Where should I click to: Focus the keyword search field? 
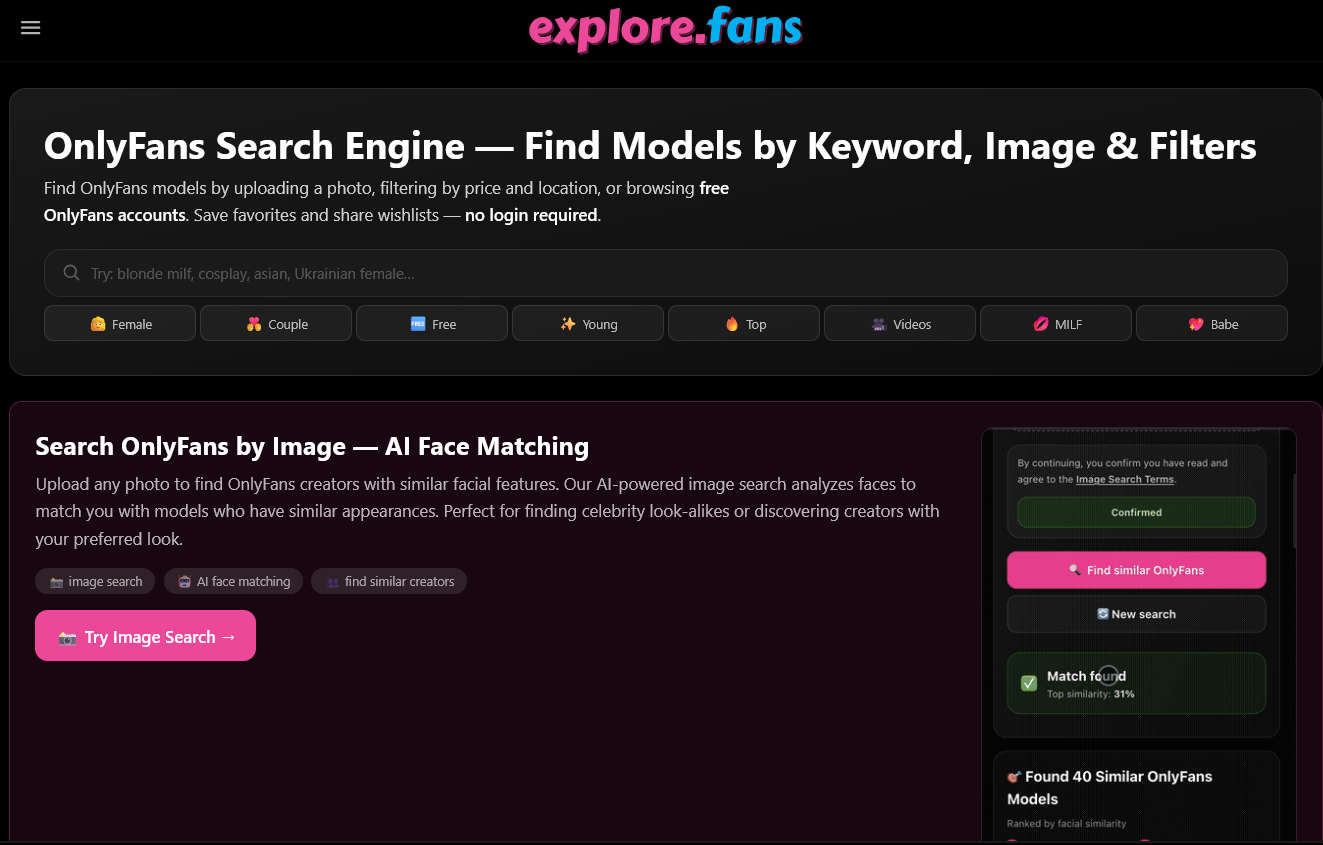[x=665, y=273]
